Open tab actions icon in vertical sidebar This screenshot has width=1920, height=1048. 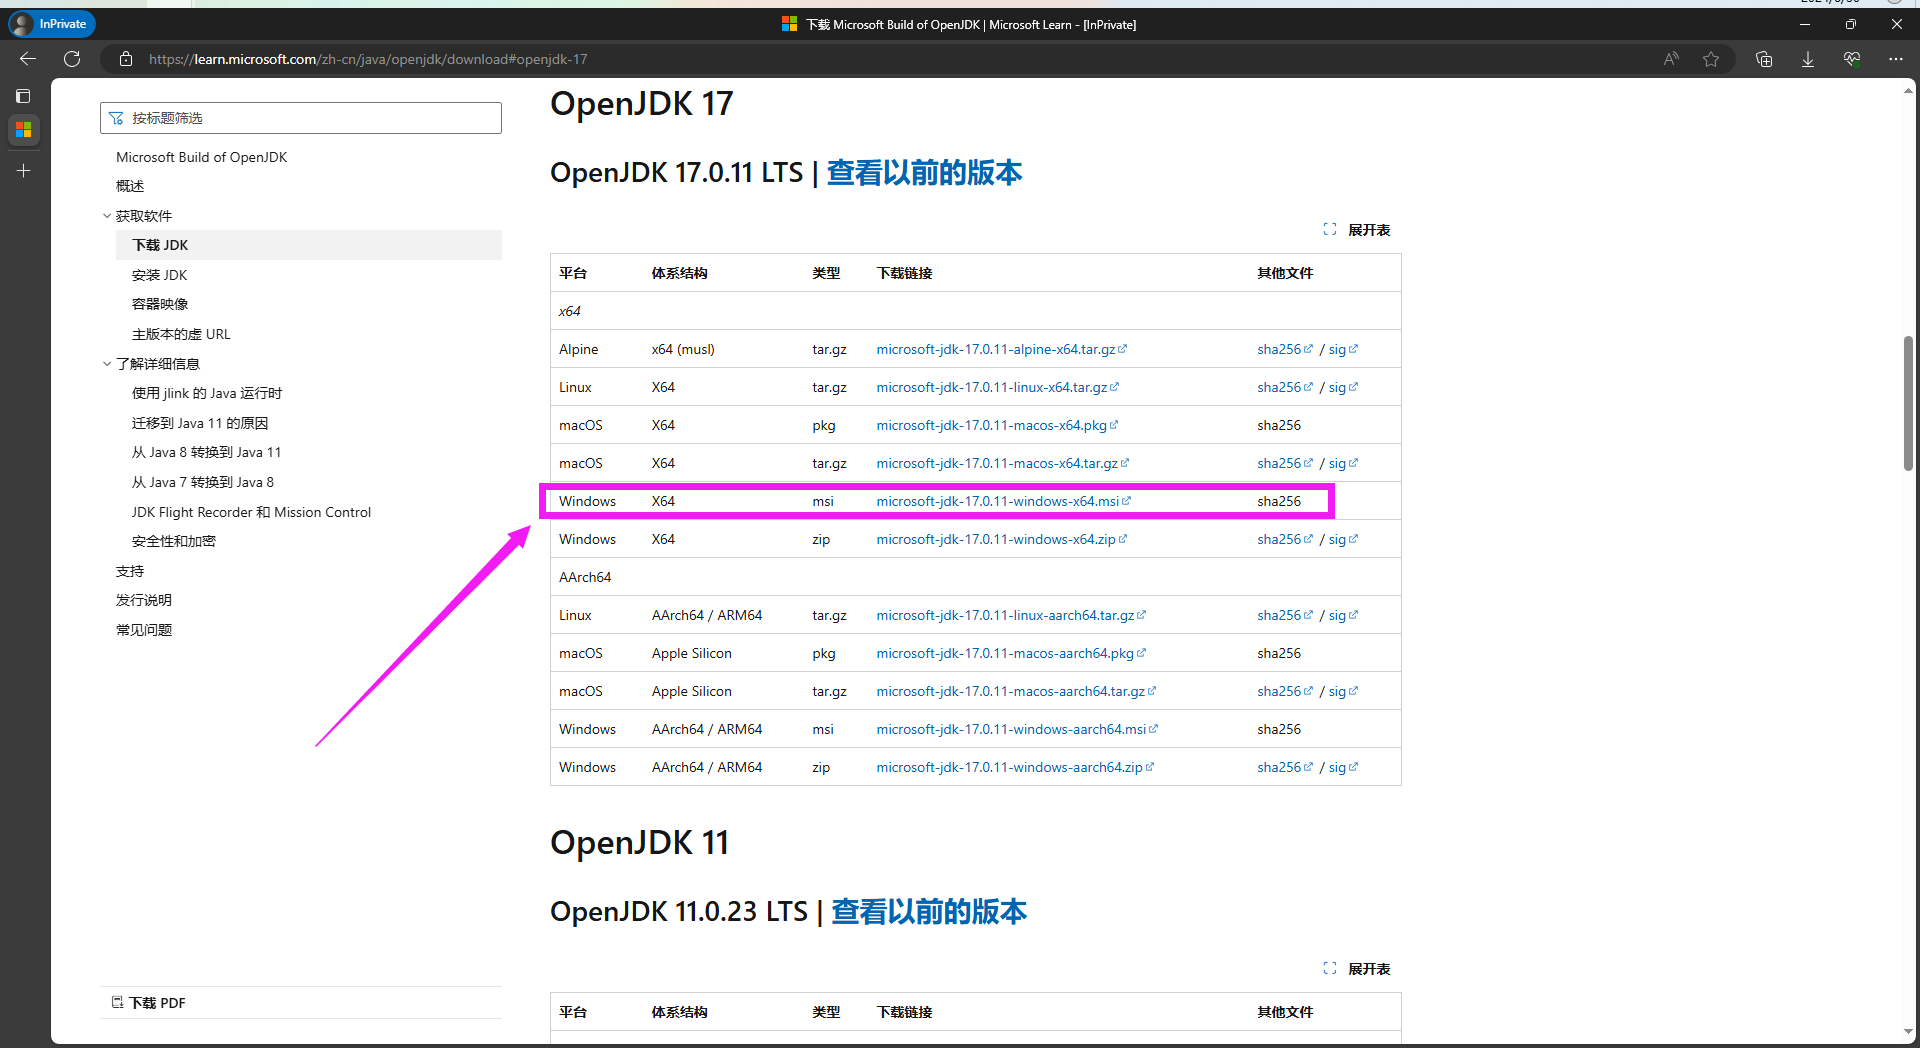[x=23, y=96]
